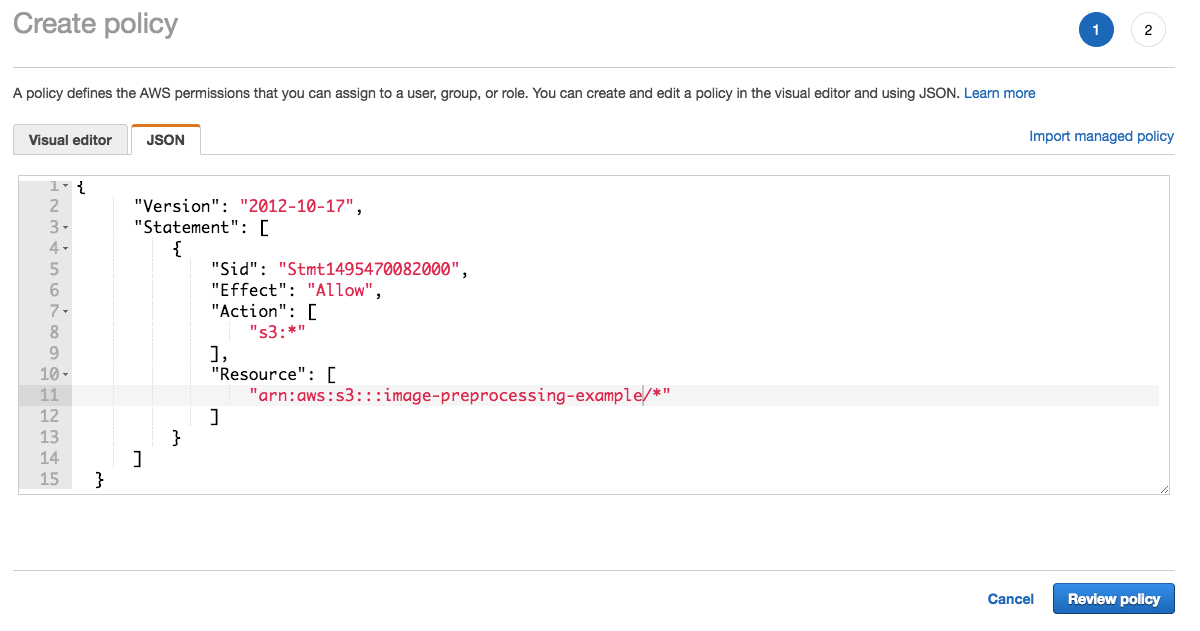Collapse the Resource array fold arrow
This screenshot has height=631, width=1200.
(66, 374)
